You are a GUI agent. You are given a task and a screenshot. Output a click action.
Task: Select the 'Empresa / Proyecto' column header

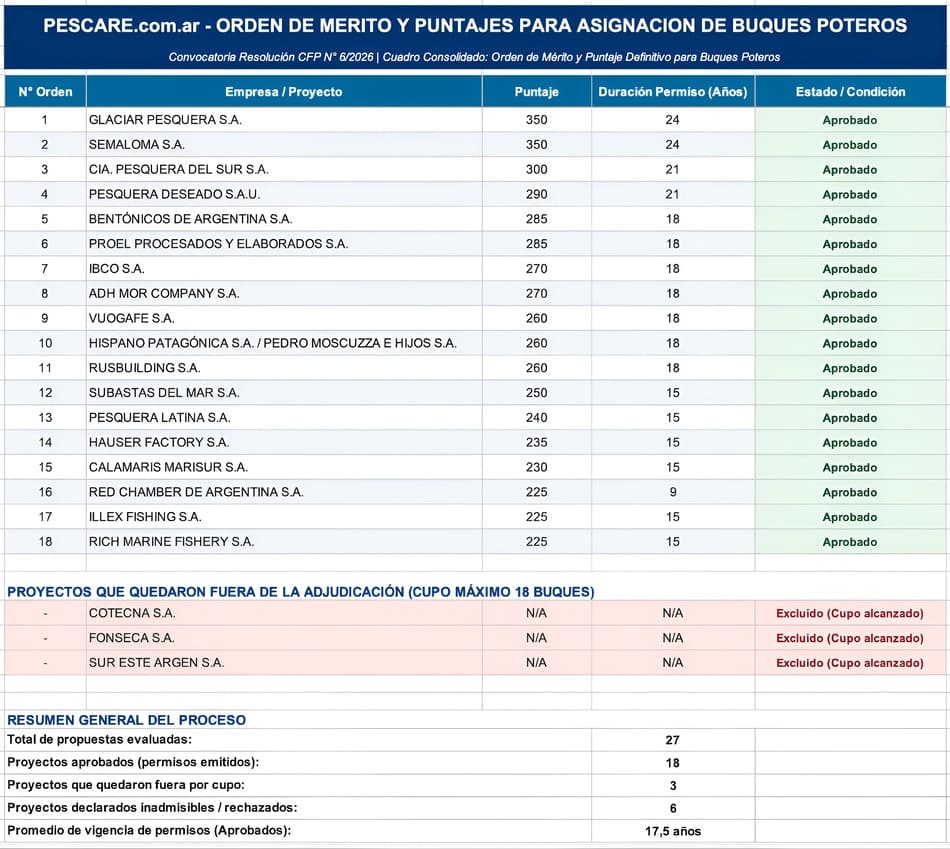coord(284,92)
